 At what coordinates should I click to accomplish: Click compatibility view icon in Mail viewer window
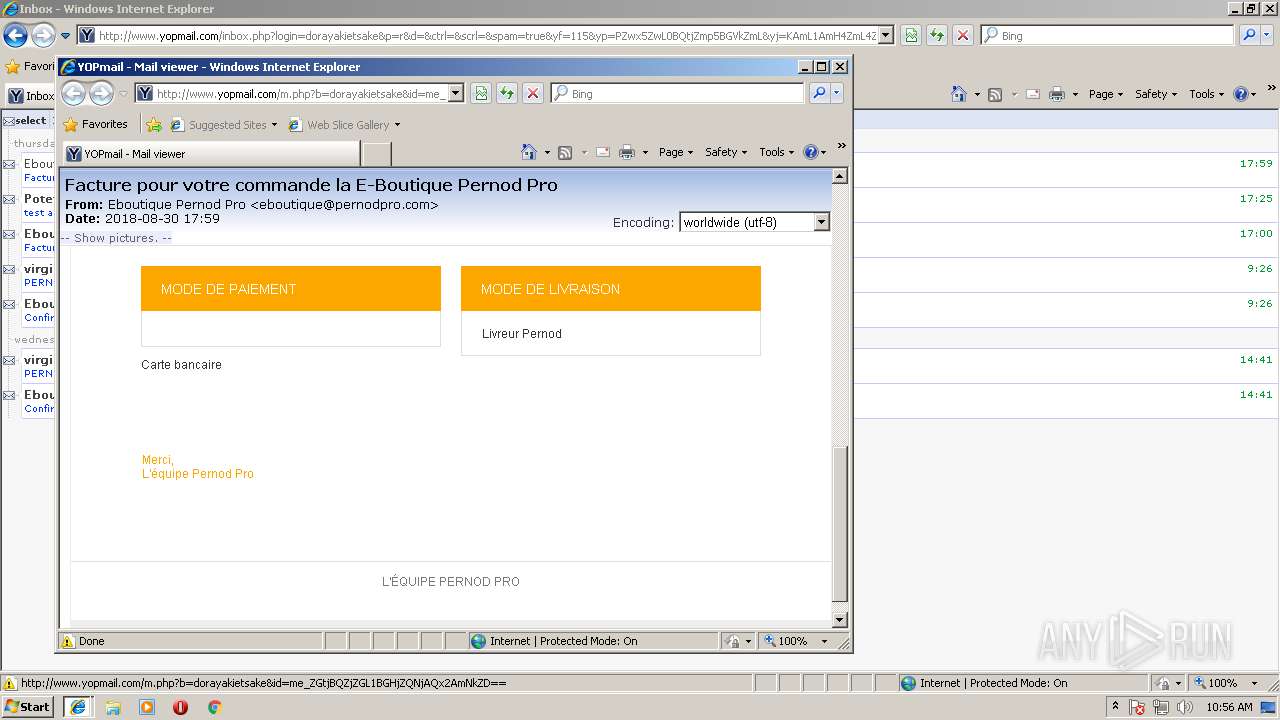coord(481,93)
